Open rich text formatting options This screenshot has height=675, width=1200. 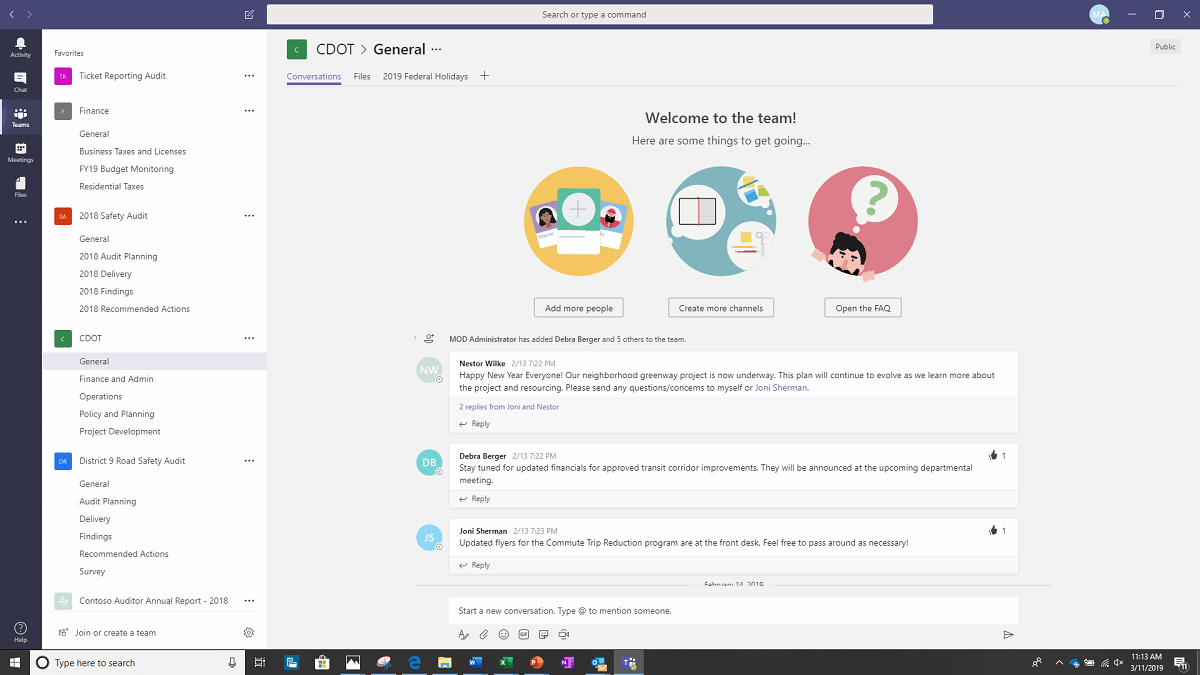click(x=463, y=634)
